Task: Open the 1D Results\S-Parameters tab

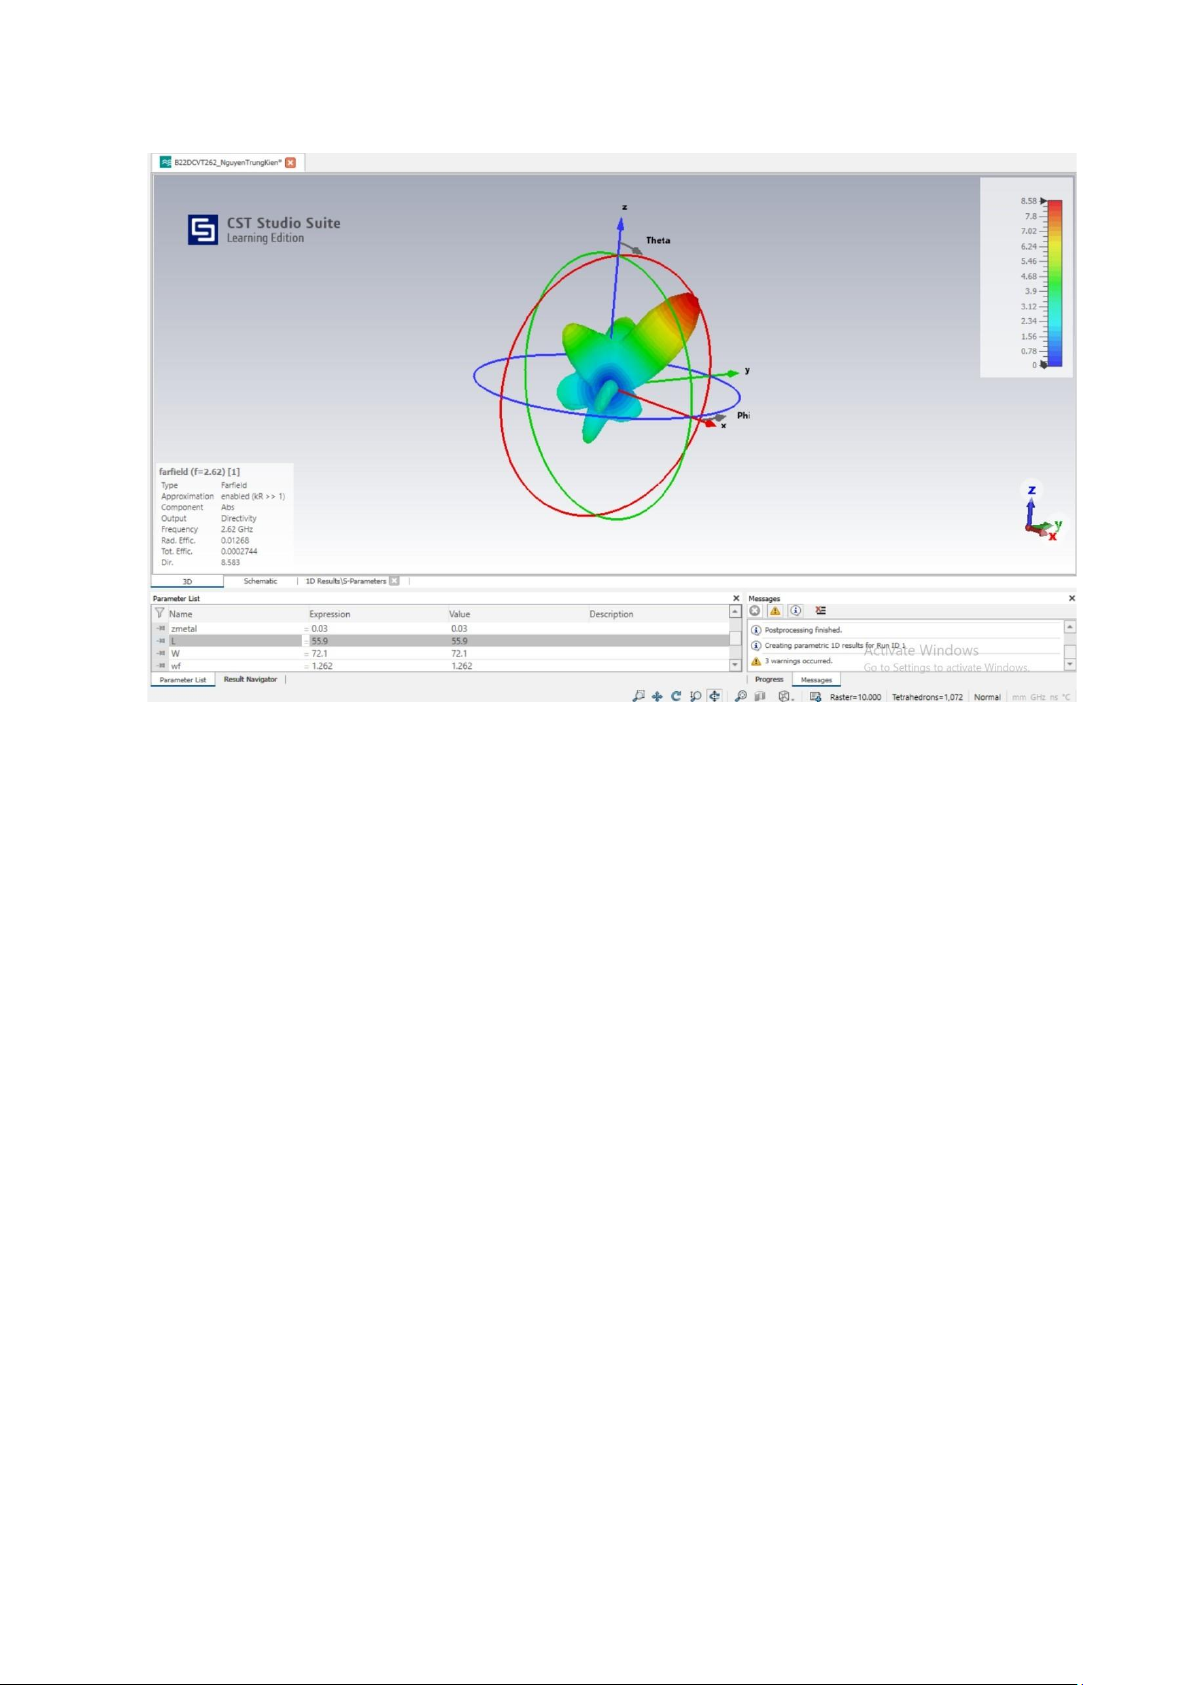Action: (346, 581)
